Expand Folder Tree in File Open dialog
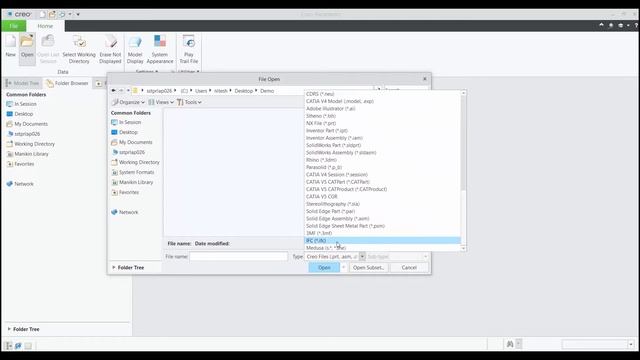The width and height of the screenshot is (640, 360). 128,268
